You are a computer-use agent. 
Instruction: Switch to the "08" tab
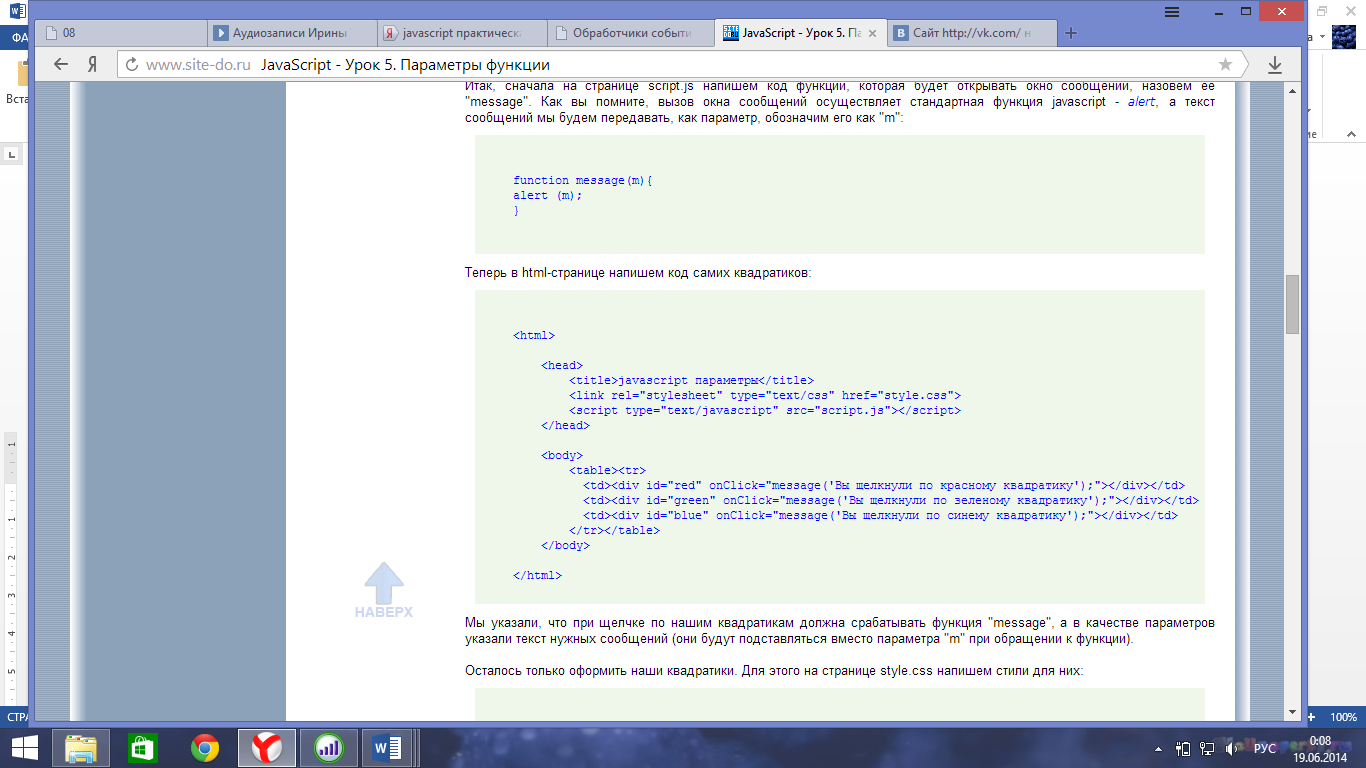pyautogui.click(x=120, y=33)
